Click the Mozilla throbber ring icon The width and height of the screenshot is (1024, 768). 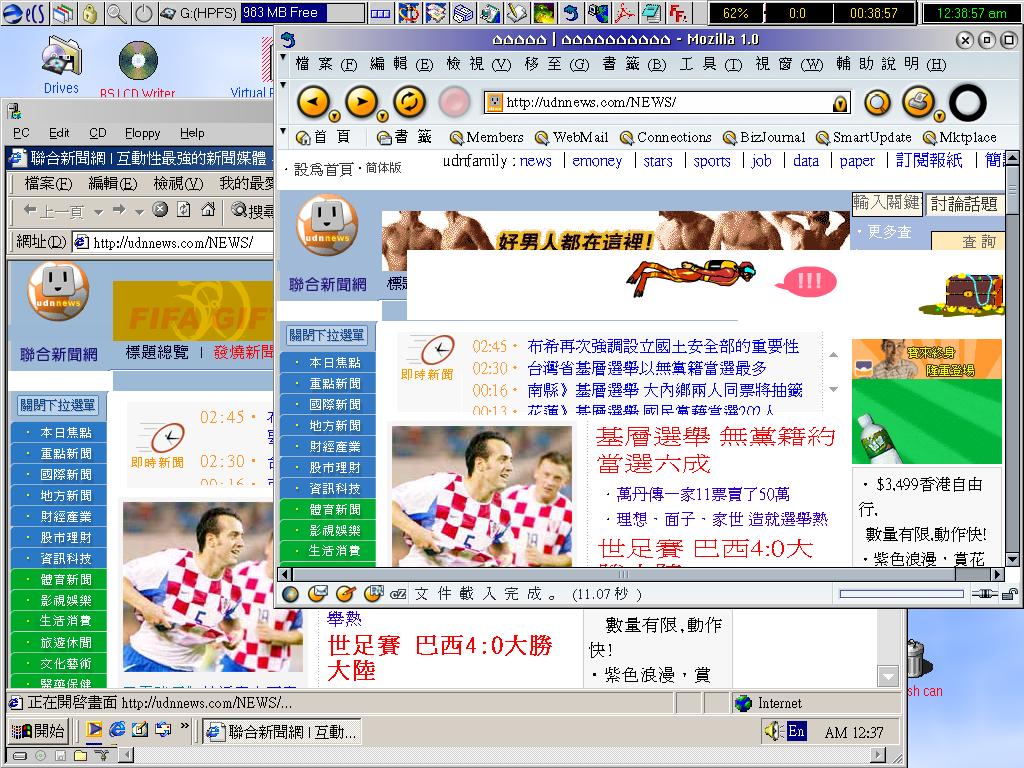pyautogui.click(x=968, y=103)
